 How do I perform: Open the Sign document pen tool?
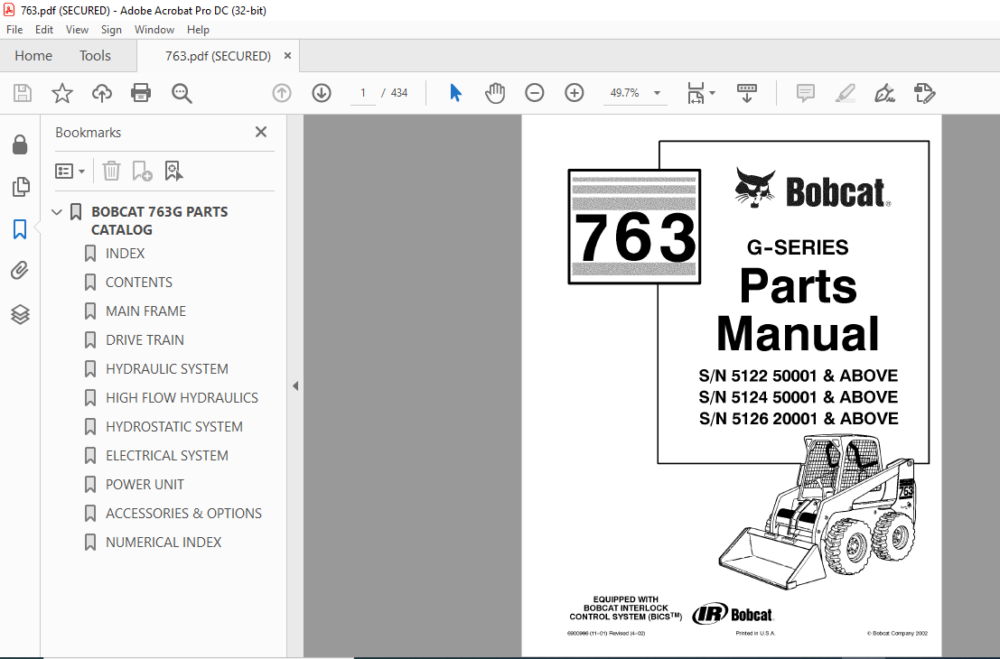click(885, 93)
